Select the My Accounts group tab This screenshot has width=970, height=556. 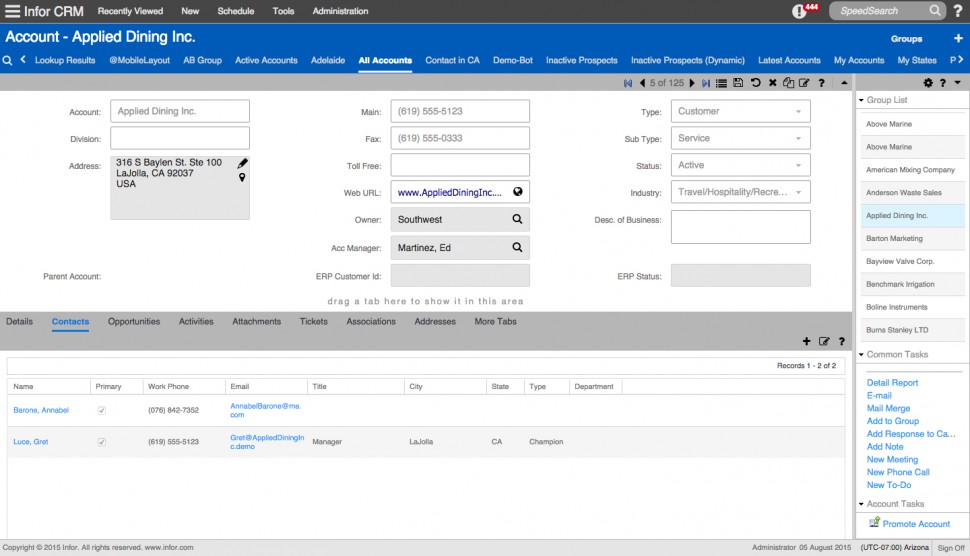(x=859, y=60)
